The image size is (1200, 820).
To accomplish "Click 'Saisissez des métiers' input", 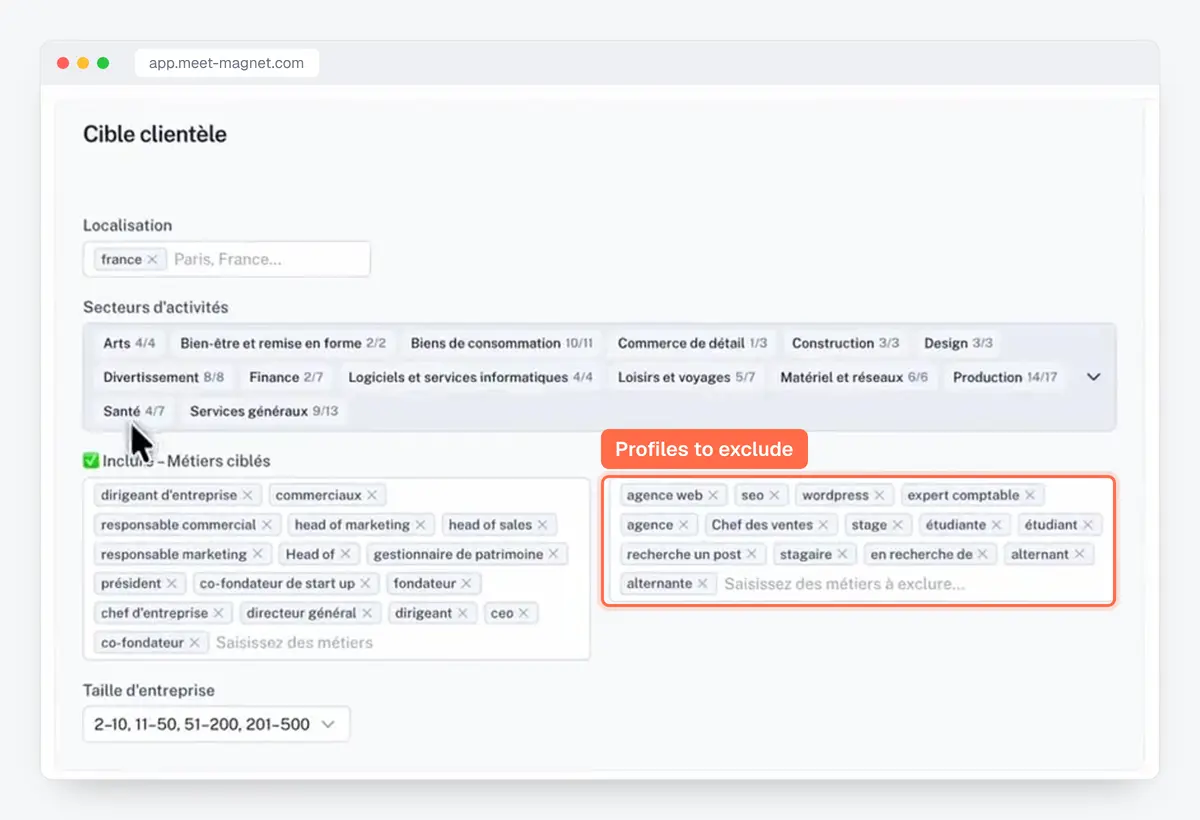I will tap(294, 643).
